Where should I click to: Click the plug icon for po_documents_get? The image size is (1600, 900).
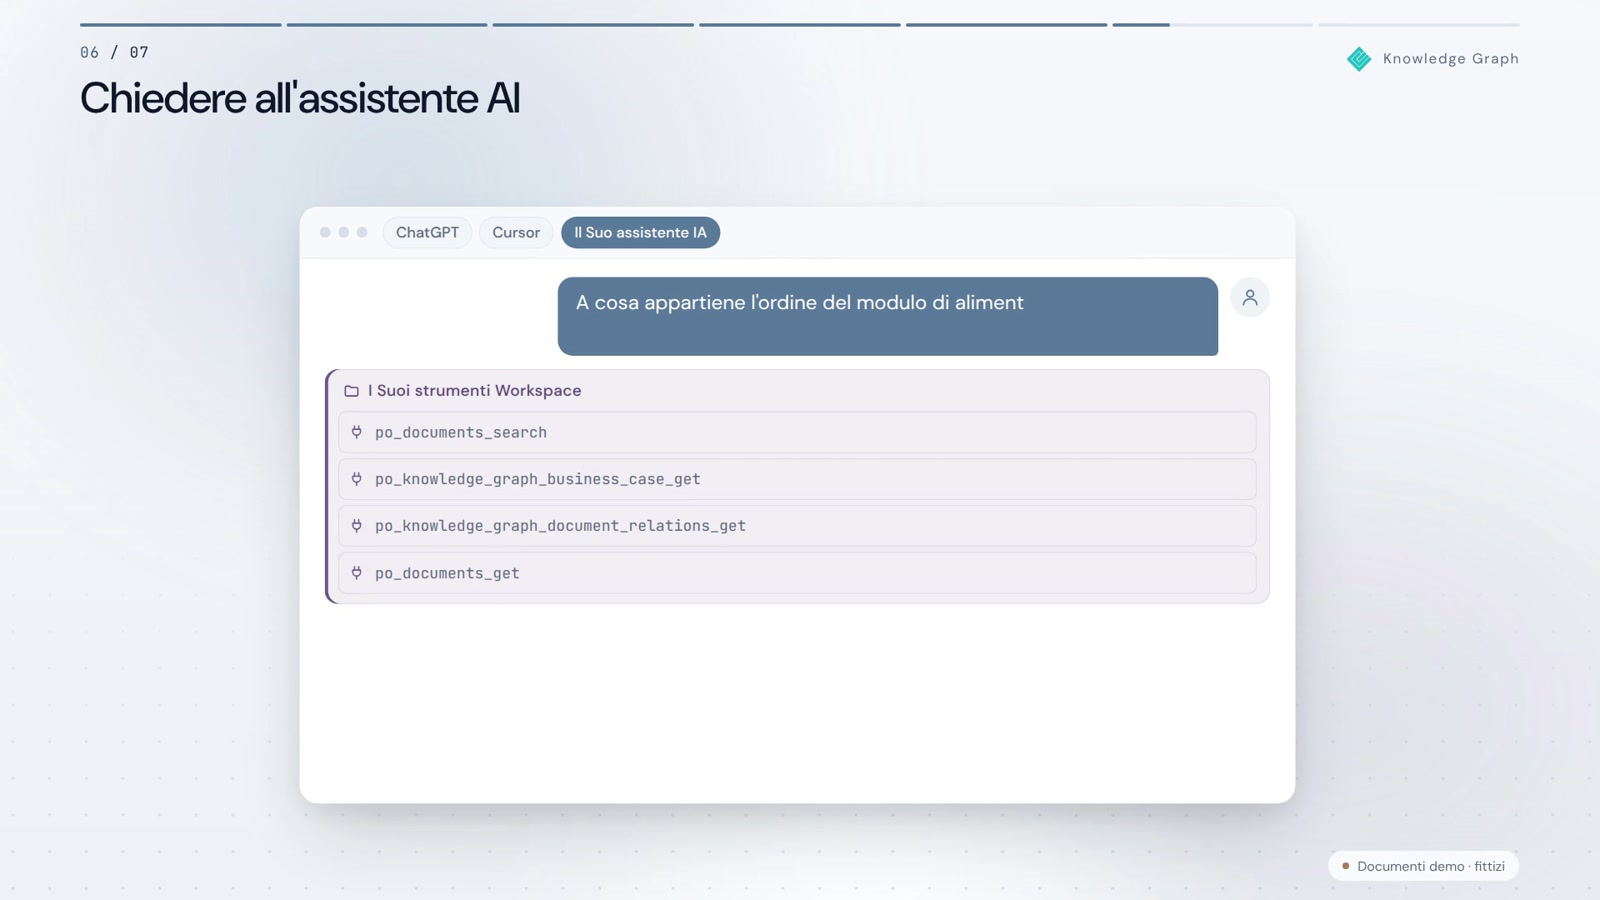click(x=357, y=573)
